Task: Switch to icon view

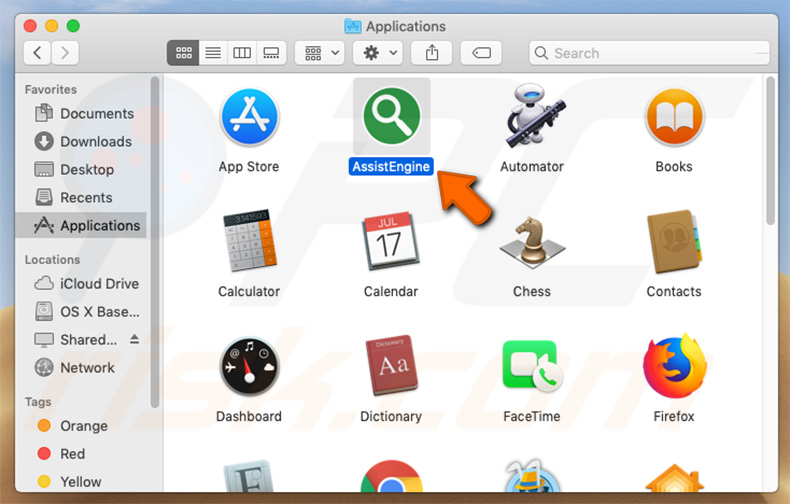Action: click(x=183, y=53)
